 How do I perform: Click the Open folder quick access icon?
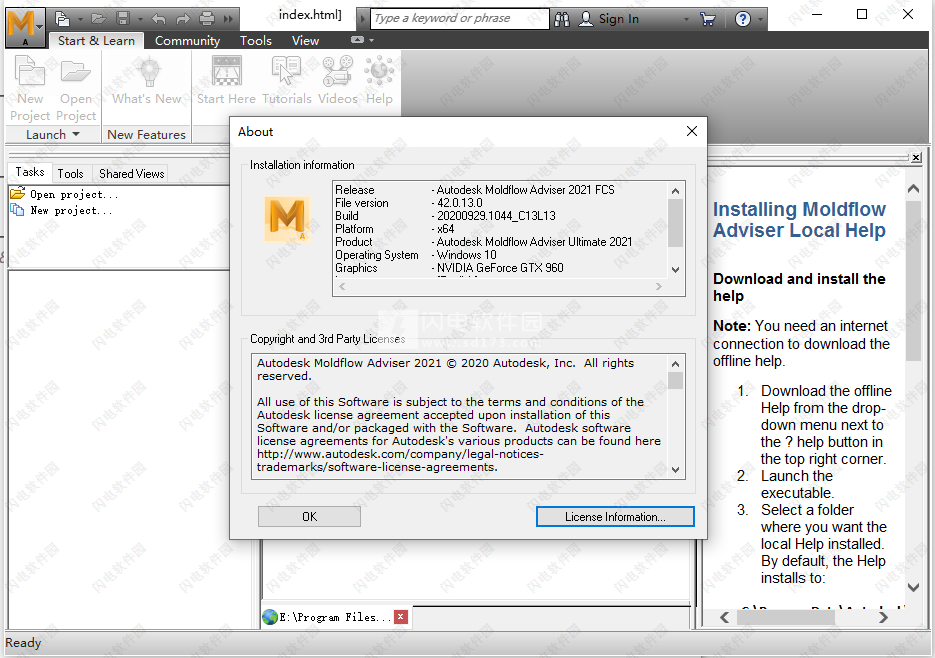[x=98, y=19]
